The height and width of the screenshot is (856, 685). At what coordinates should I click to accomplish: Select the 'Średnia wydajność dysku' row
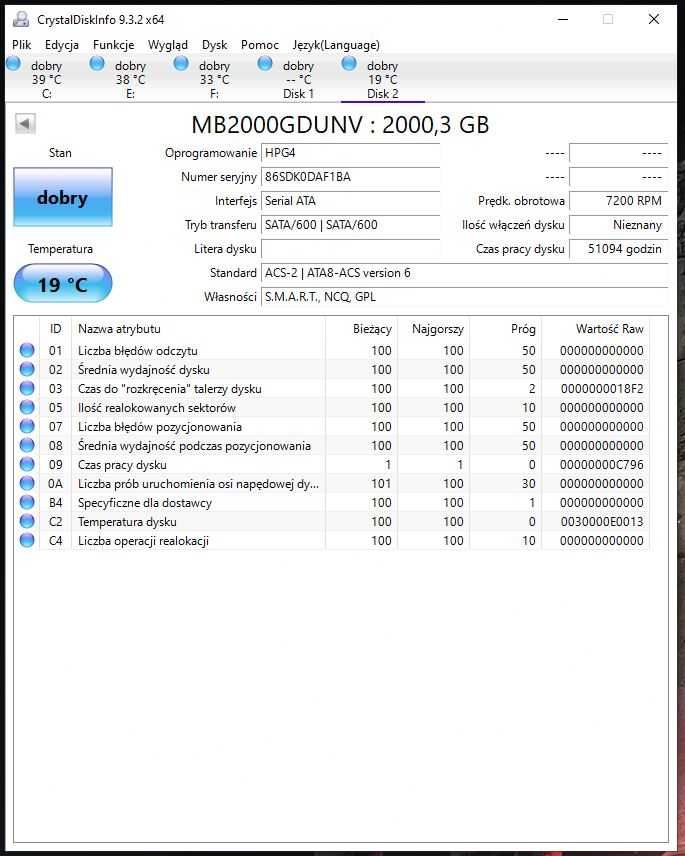pos(332,370)
